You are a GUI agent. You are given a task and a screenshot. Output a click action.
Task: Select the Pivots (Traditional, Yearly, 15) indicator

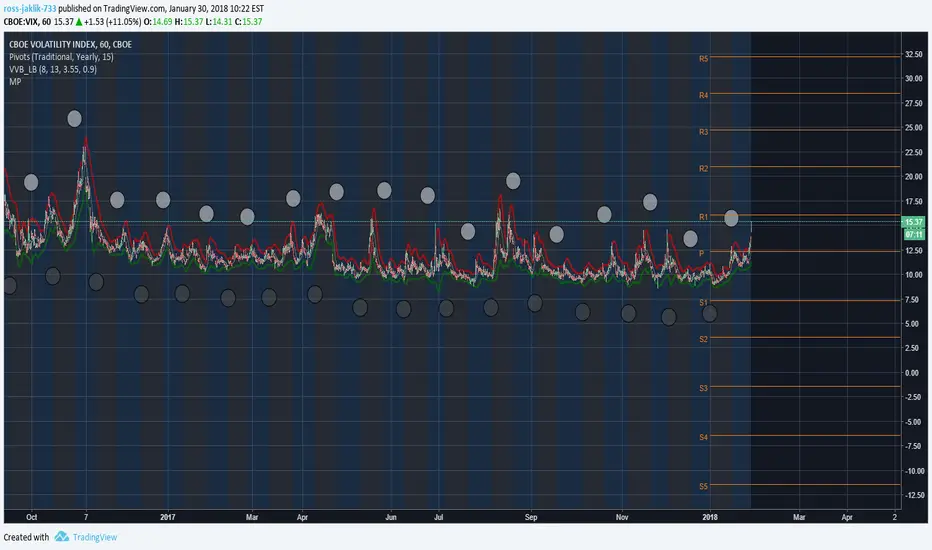[61, 56]
